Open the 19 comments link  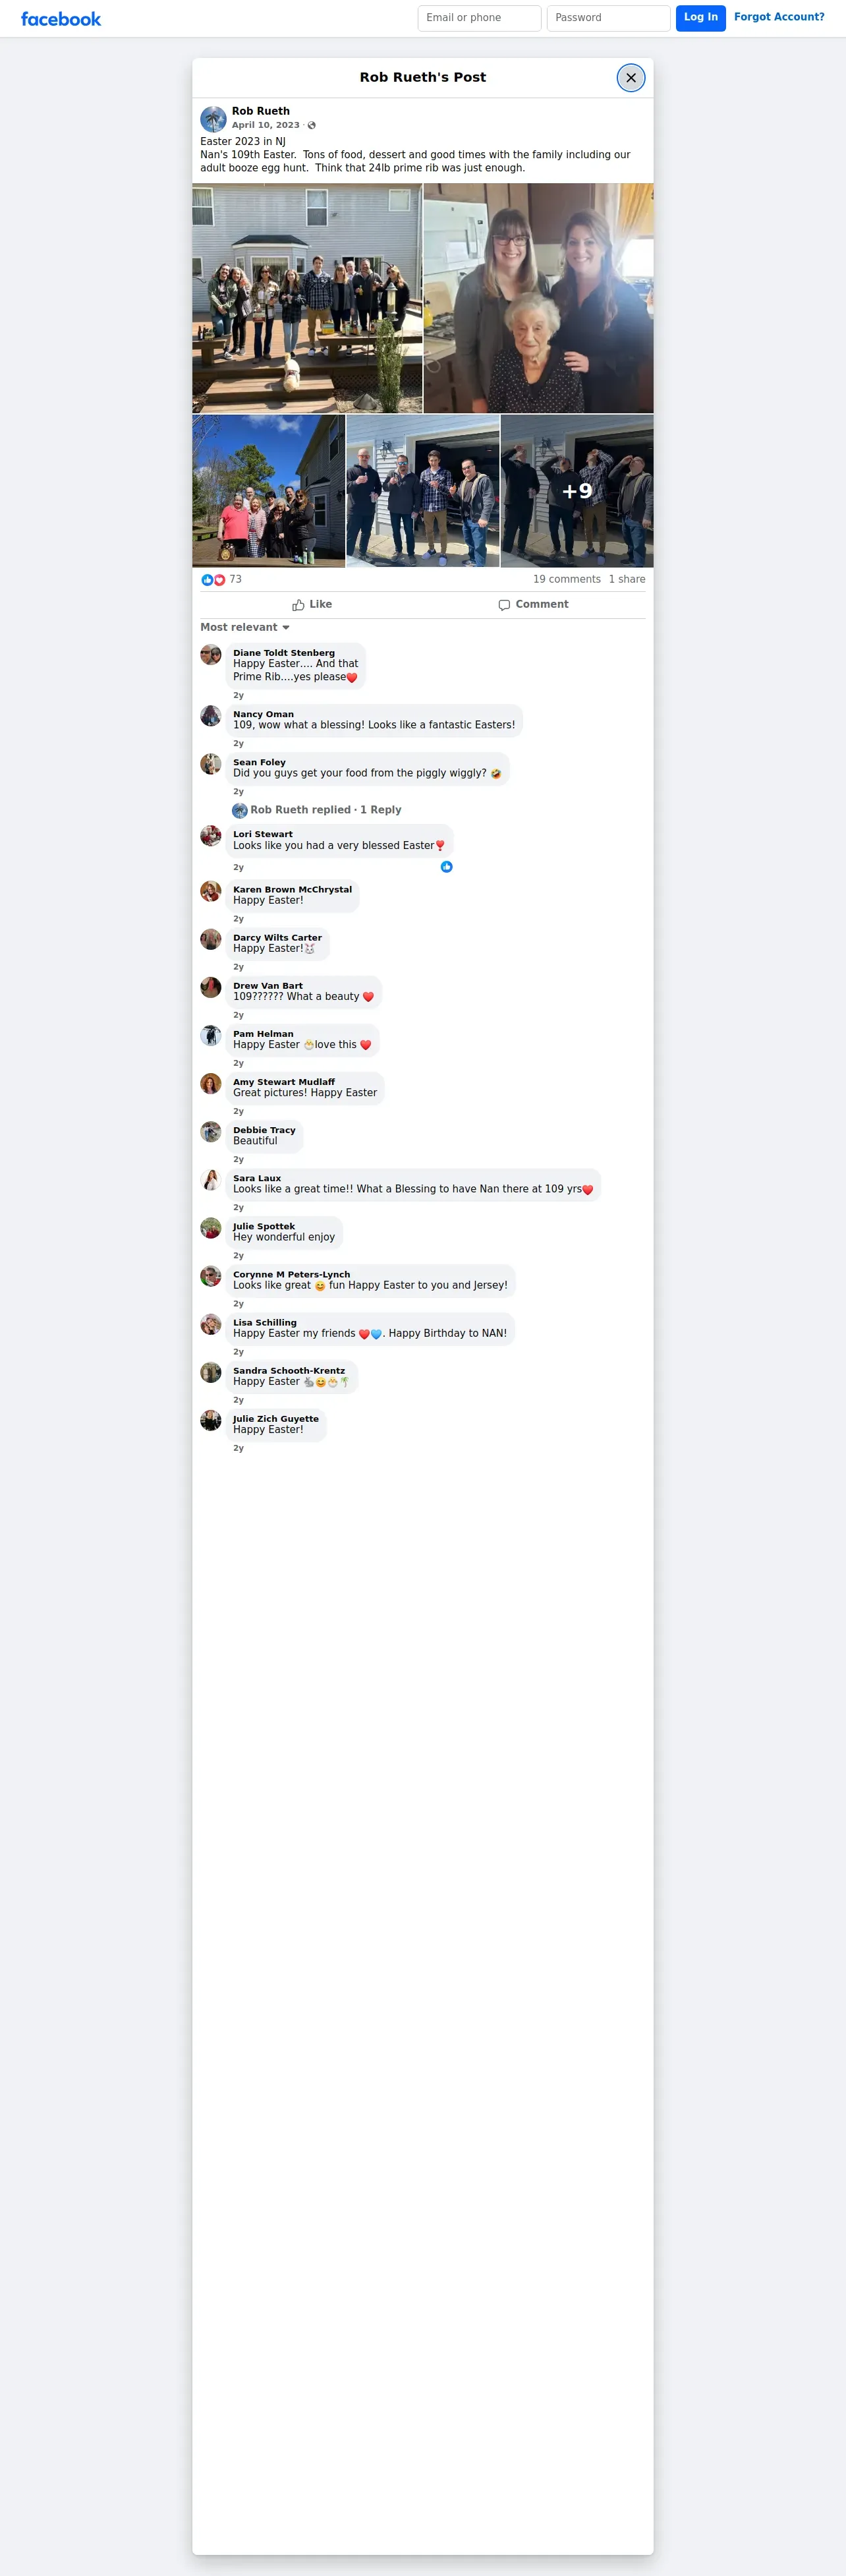pyautogui.click(x=567, y=580)
